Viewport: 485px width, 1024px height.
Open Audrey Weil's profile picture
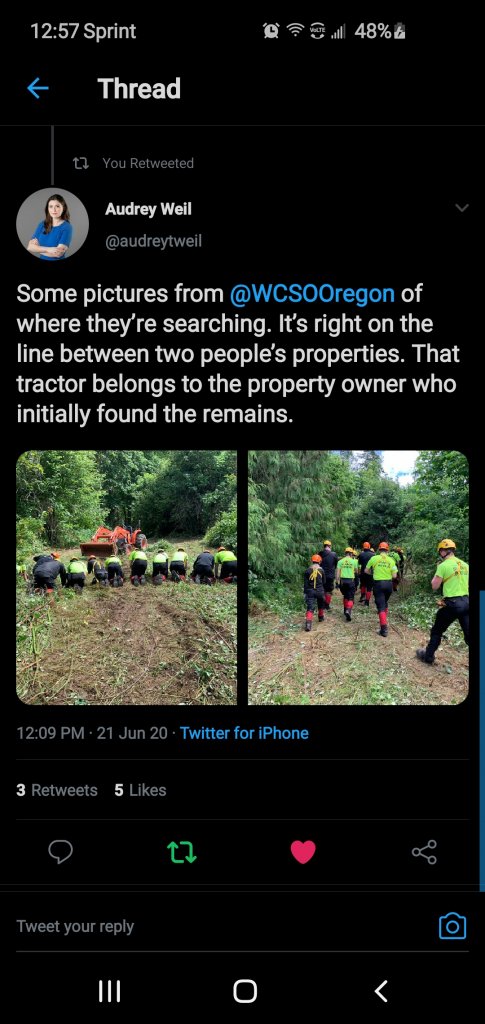pyautogui.click(x=52, y=224)
